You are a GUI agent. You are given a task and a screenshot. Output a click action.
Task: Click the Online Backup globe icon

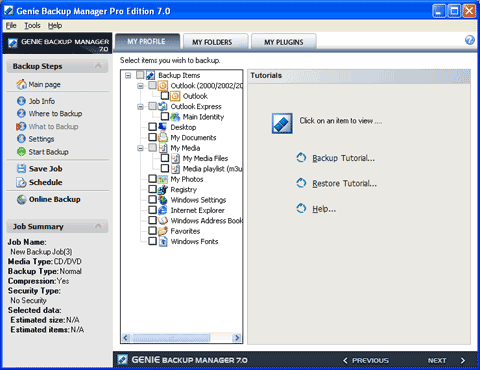(22, 199)
